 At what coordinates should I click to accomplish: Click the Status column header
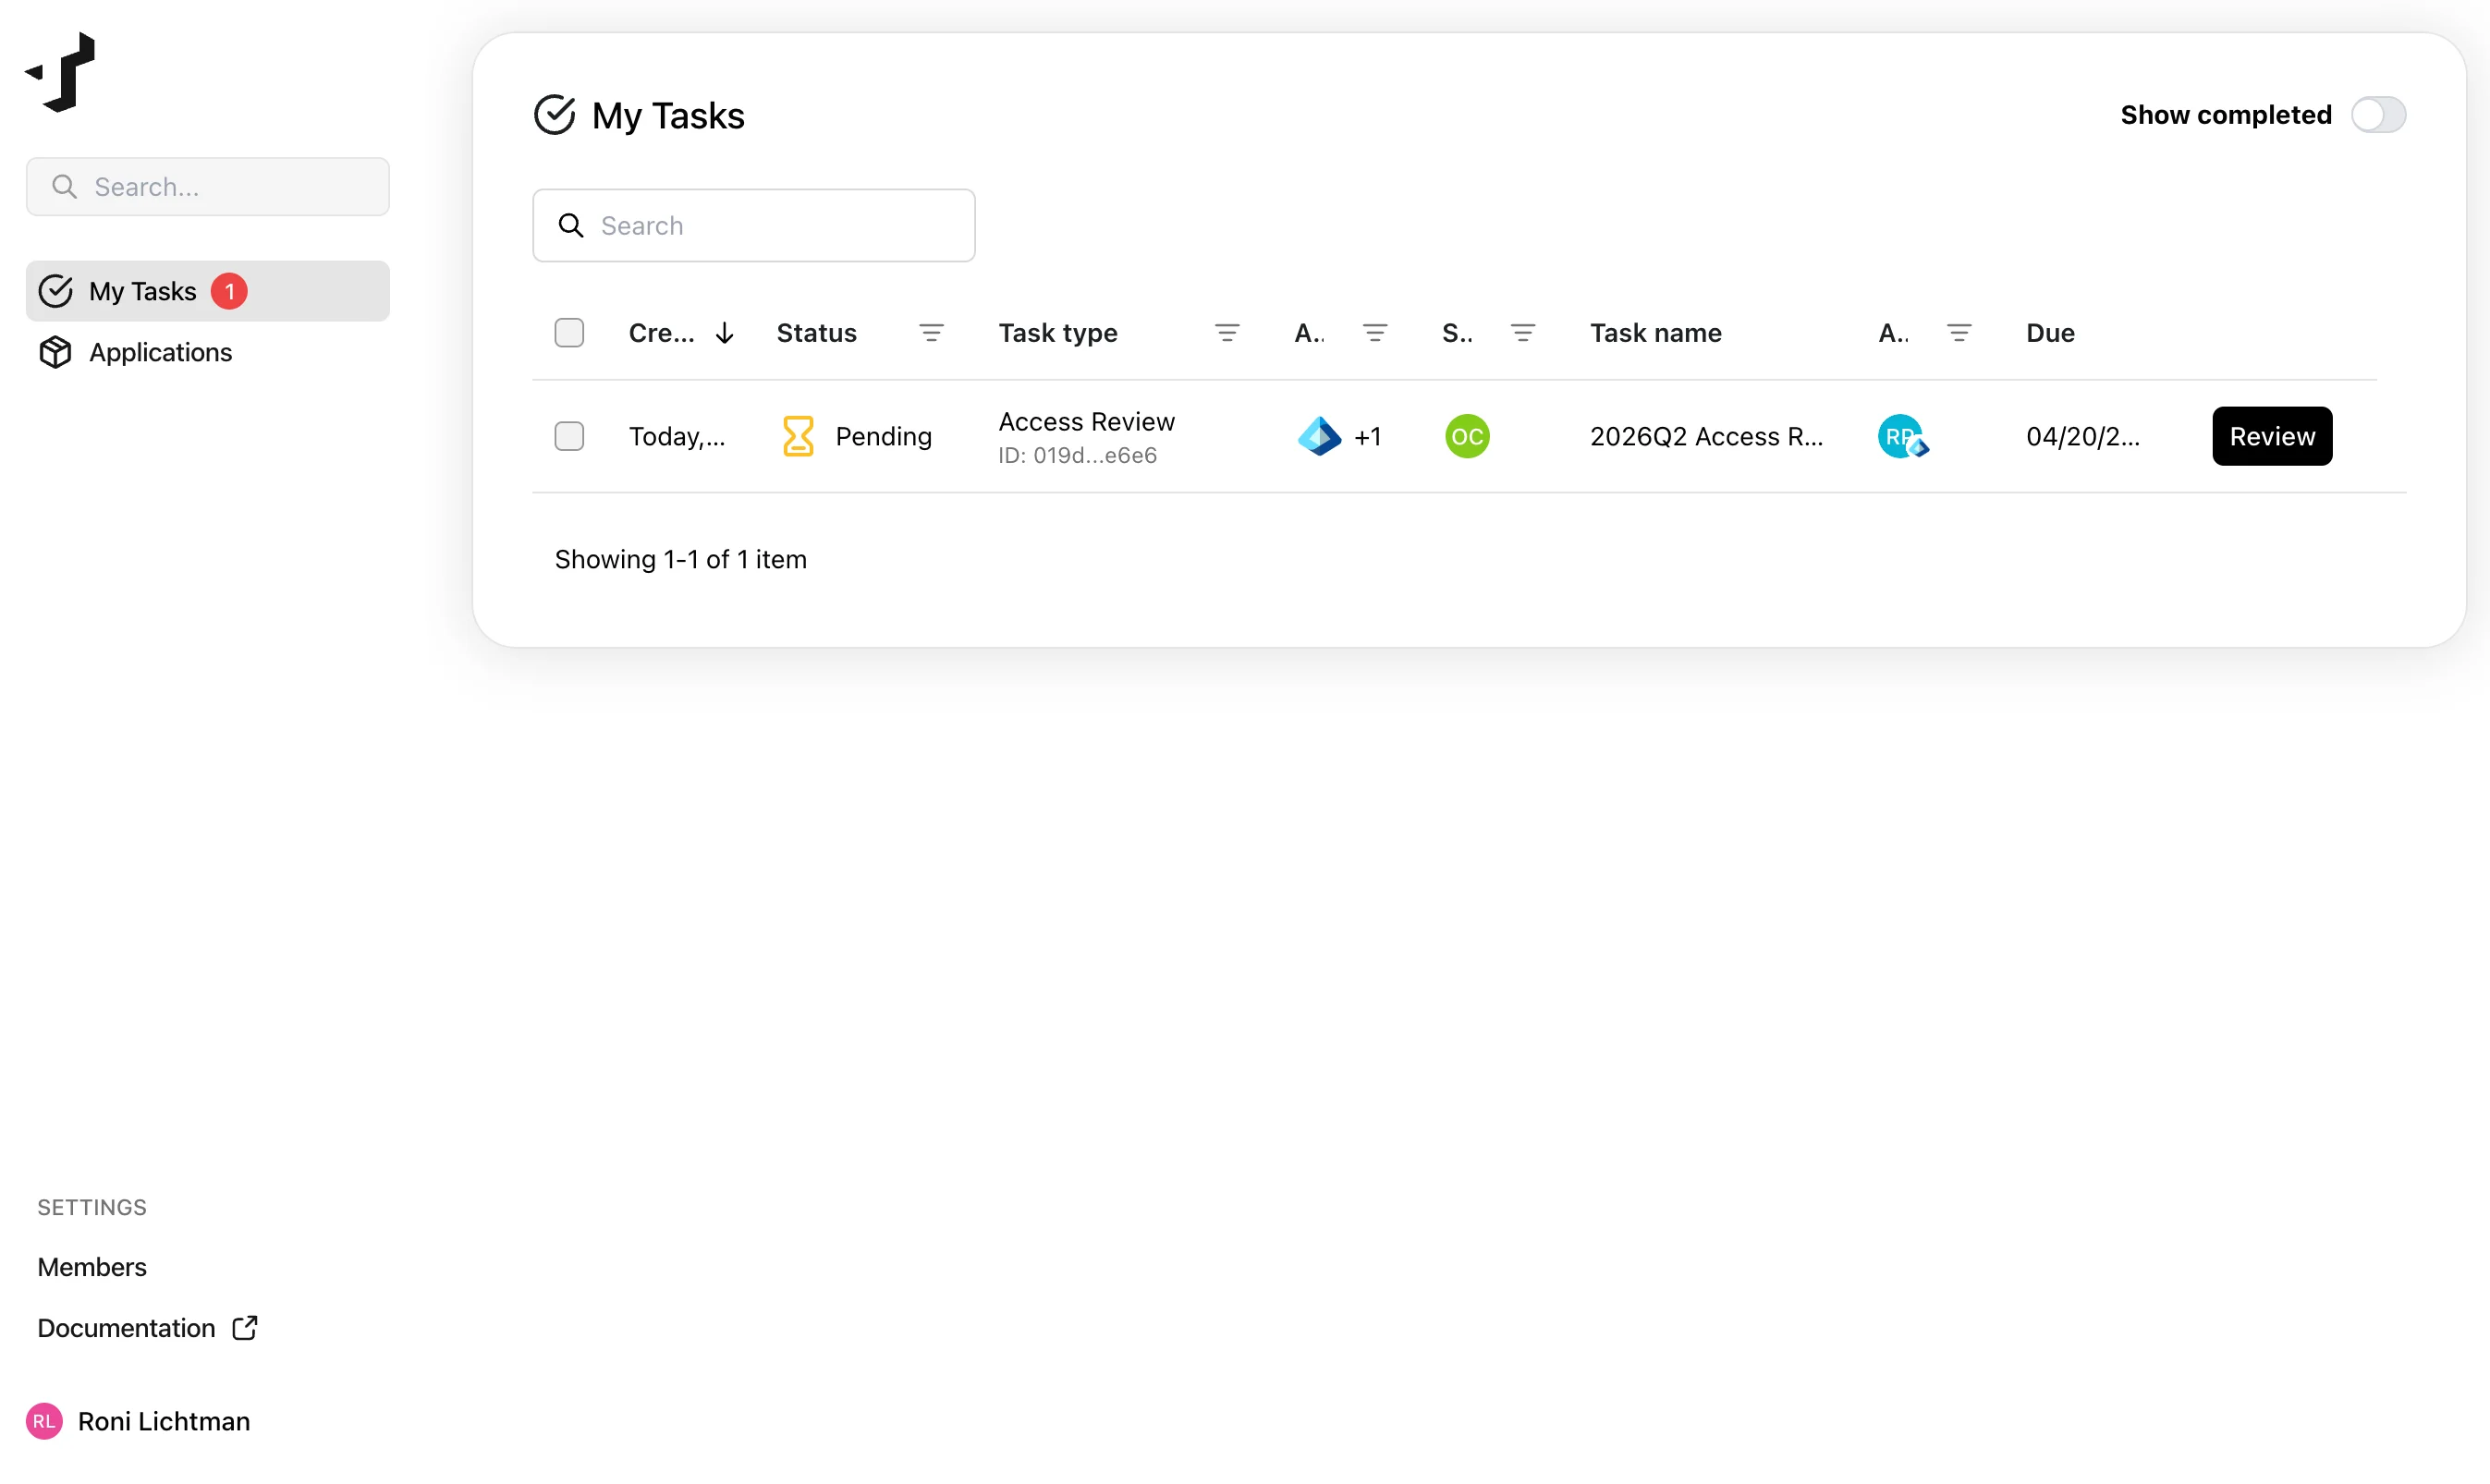[x=817, y=333]
